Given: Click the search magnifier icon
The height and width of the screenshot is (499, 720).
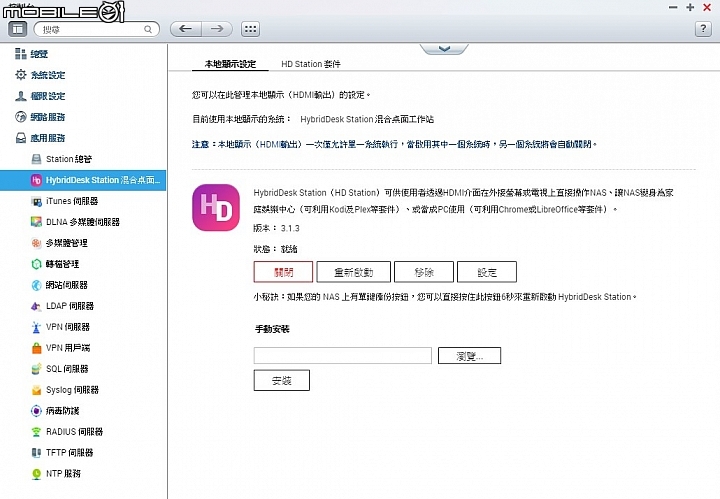Looking at the screenshot, I should coord(148,29).
